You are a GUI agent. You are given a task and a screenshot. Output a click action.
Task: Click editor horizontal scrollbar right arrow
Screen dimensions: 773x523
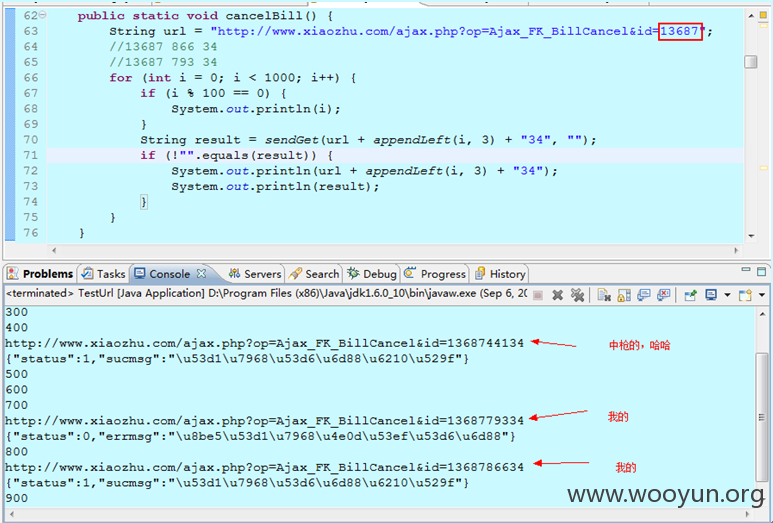[x=736, y=250]
